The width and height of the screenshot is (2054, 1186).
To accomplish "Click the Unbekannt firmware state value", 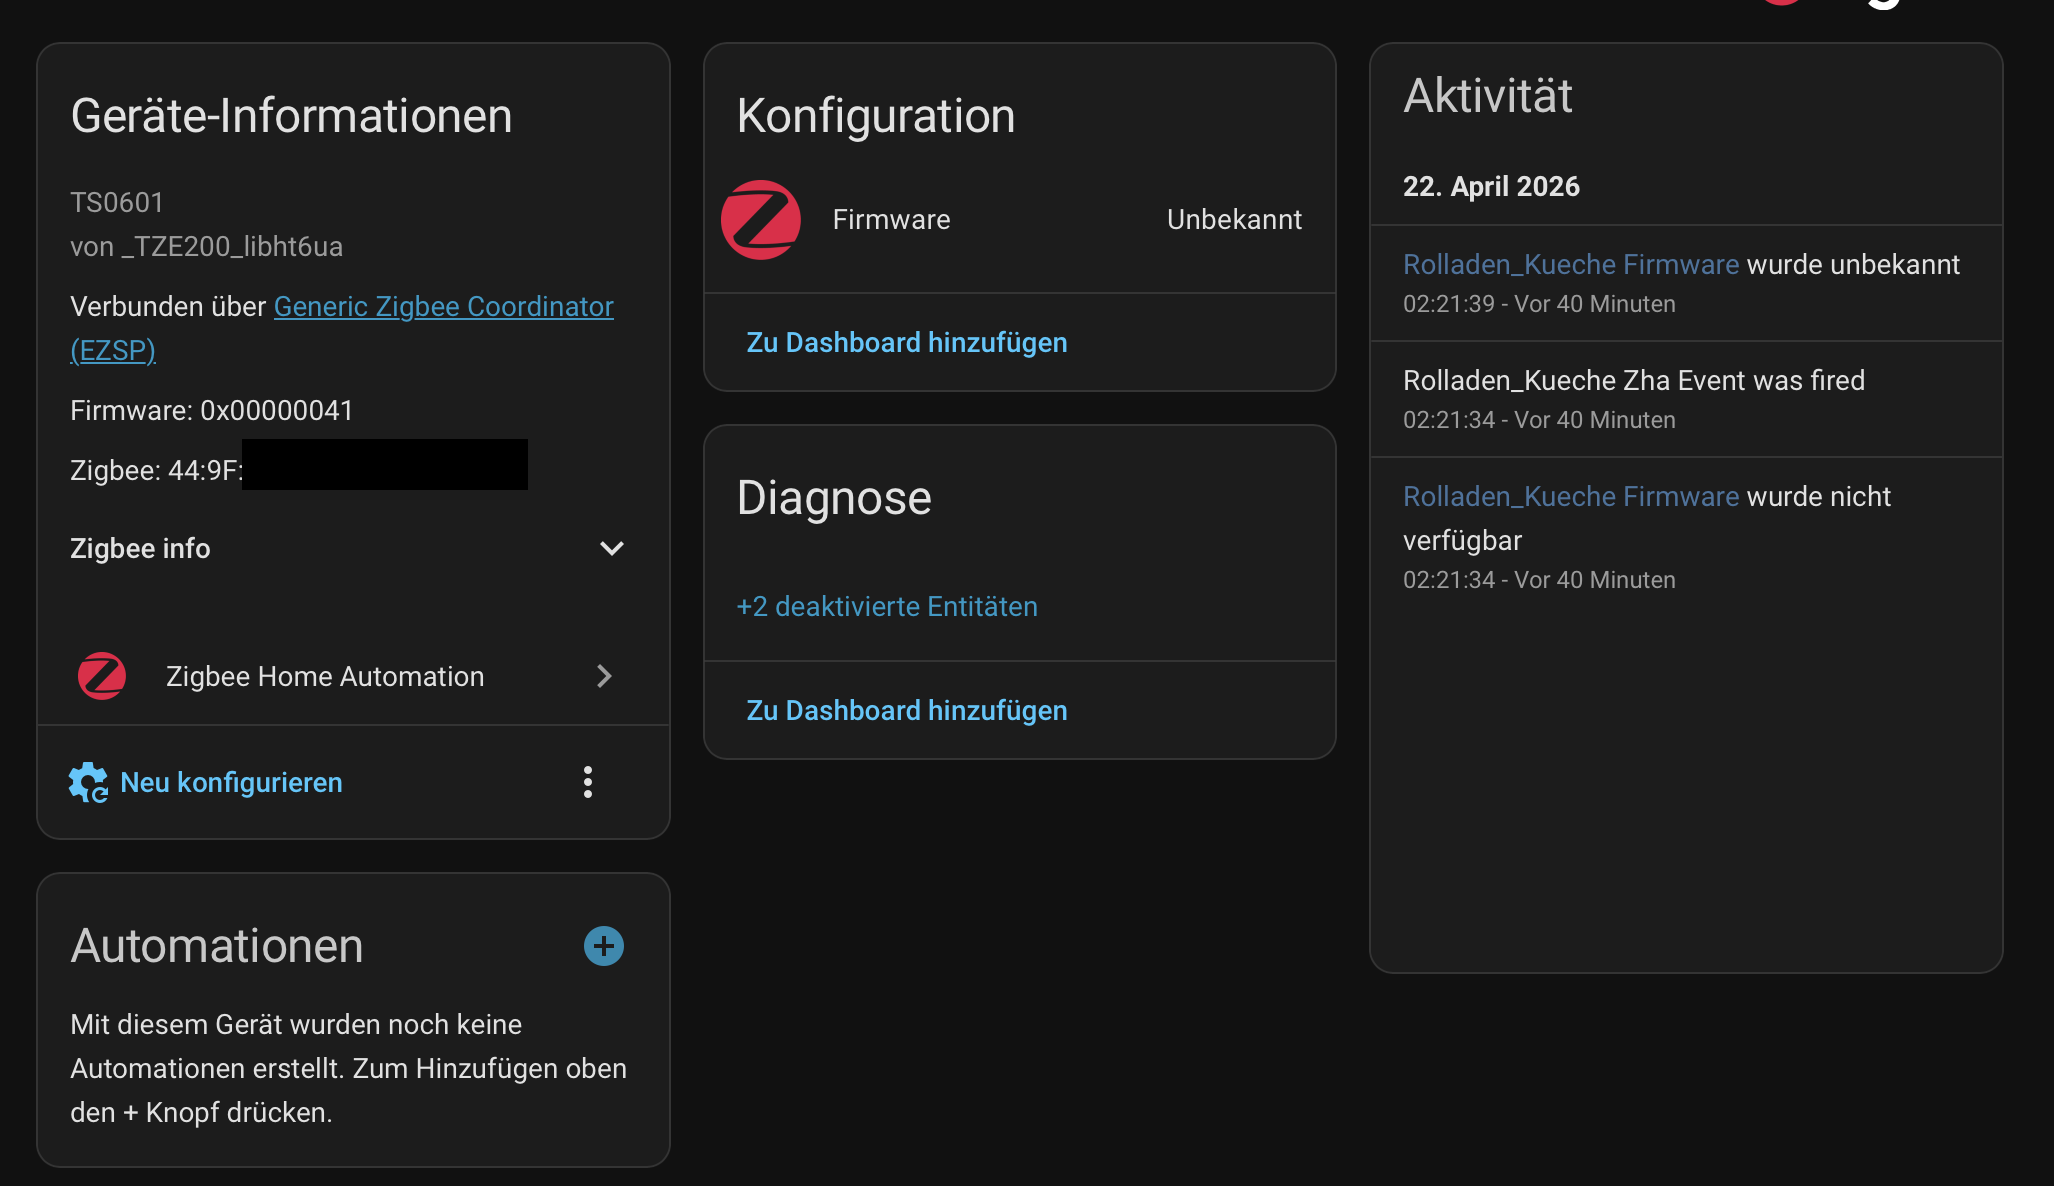I will 1234,220.
